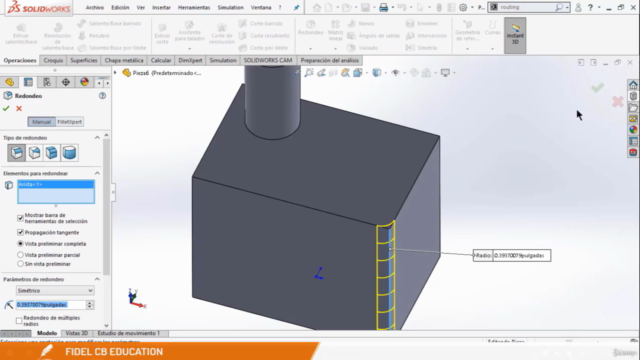This screenshot has width=640, height=360.
Task: Open the Redondeo ribbon dropdown arrow
Action: click(311, 49)
